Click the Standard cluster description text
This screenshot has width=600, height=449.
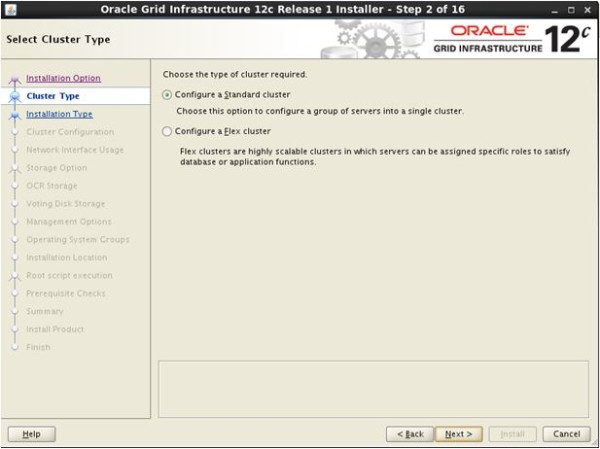(320, 112)
